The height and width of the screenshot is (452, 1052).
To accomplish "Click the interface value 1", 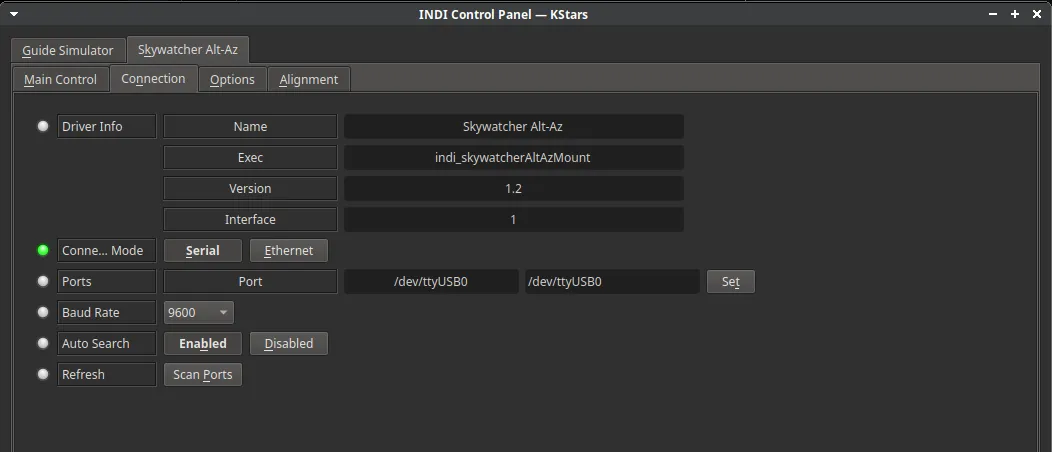I will tap(514, 219).
